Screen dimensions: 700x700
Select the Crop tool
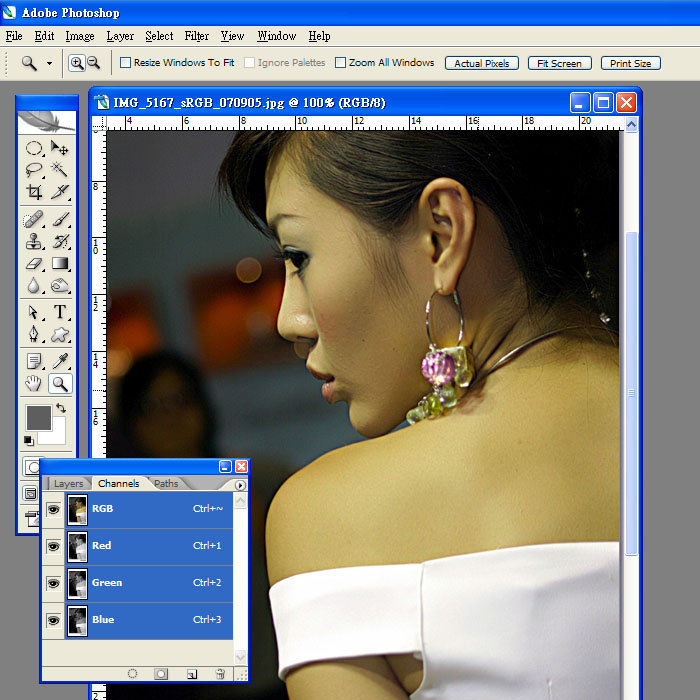pos(34,192)
